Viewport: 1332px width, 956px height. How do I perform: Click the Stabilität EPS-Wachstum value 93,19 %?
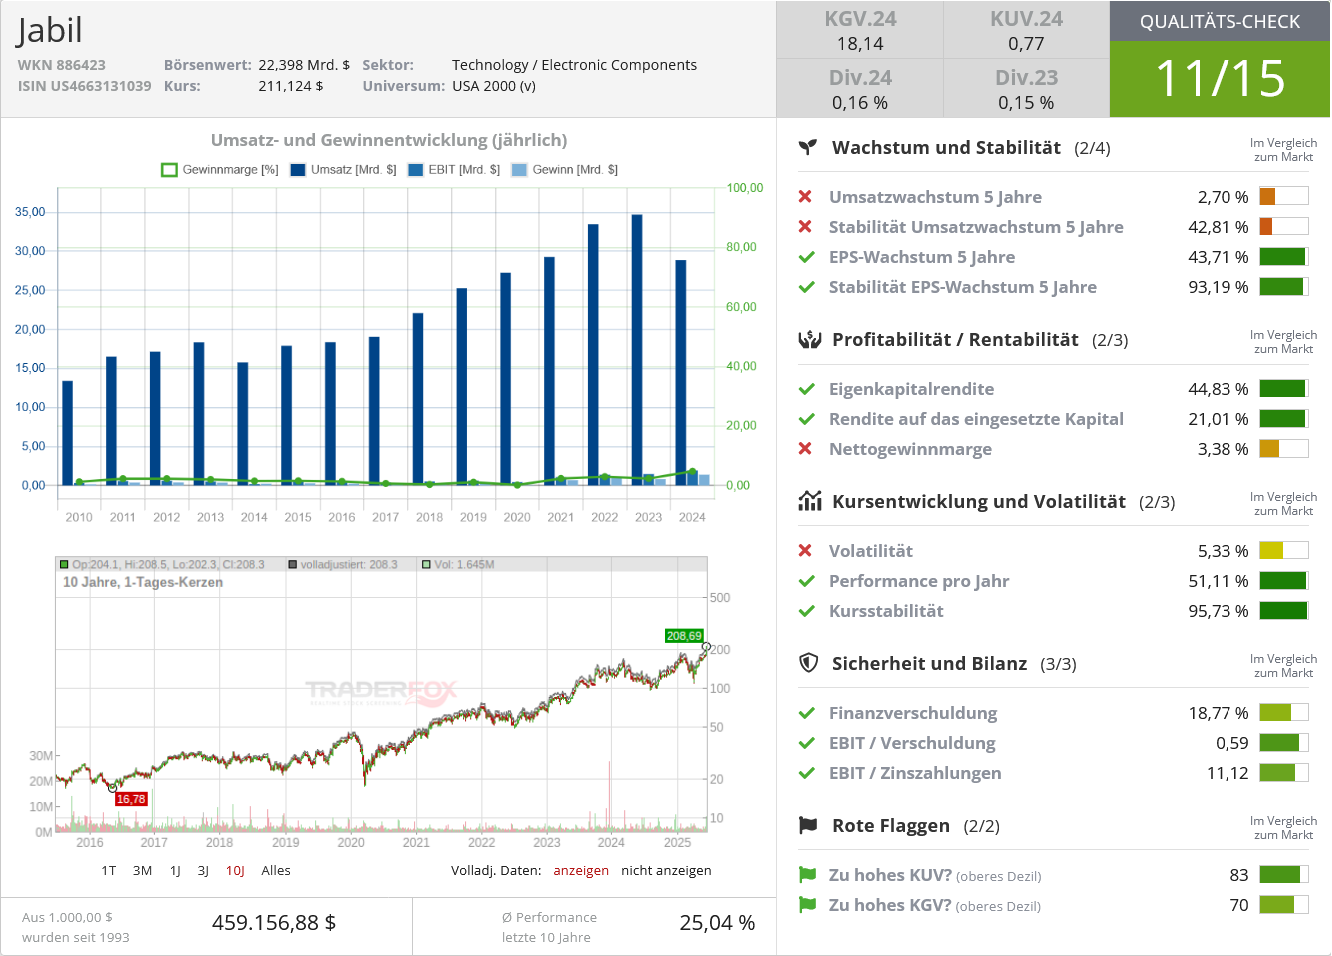tap(1218, 287)
